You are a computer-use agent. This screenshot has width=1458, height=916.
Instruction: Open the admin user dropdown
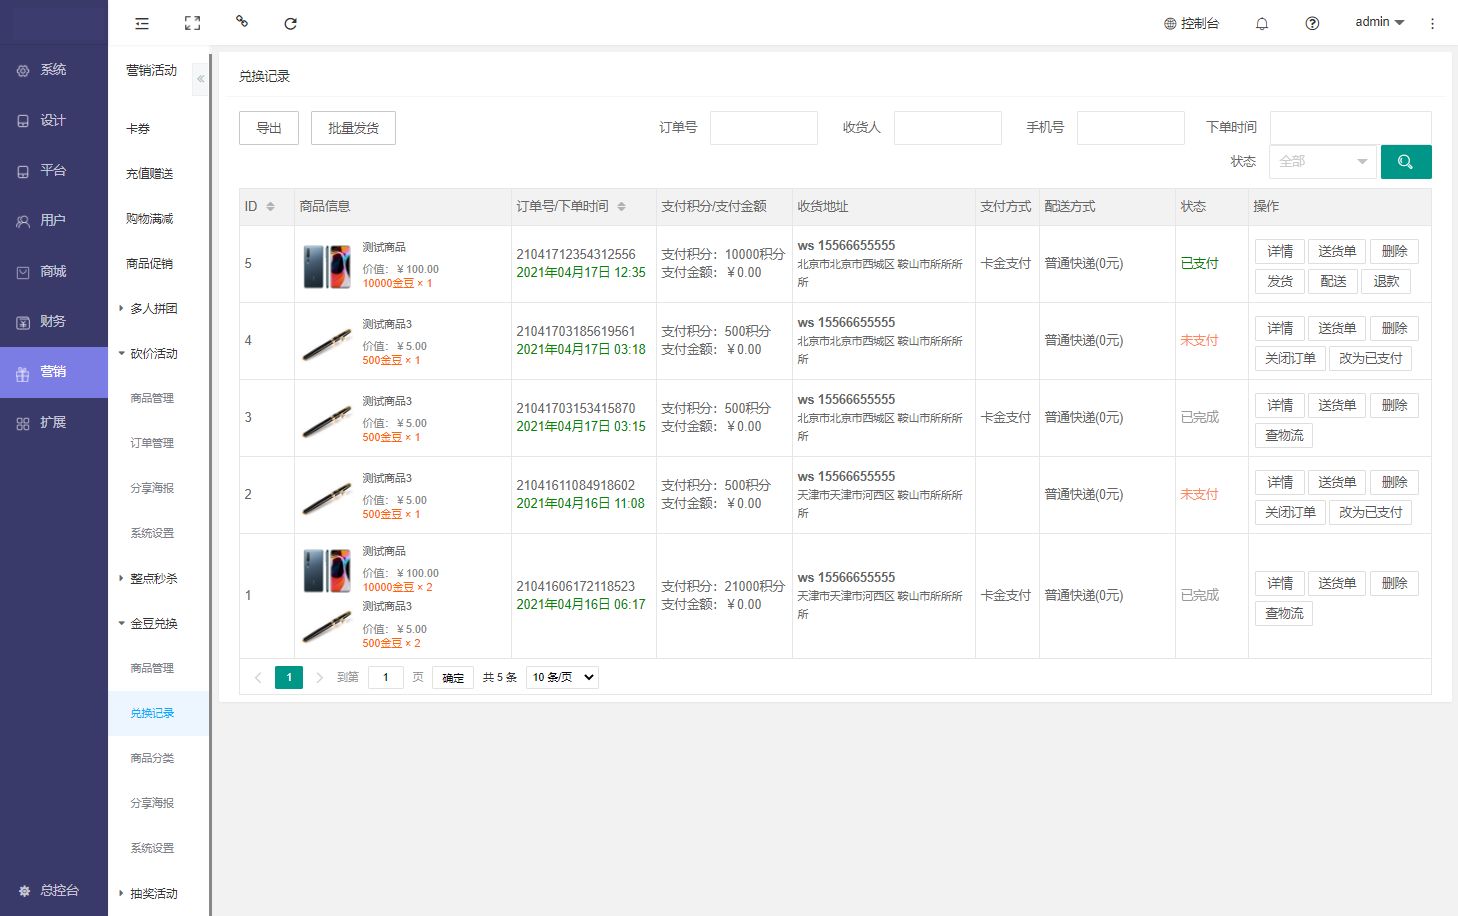tap(1379, 22)
